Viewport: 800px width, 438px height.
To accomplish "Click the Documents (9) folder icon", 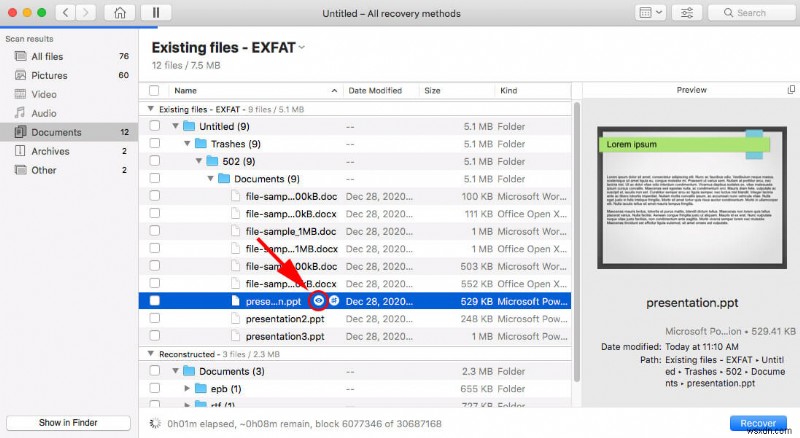I will (x=224, y=178).
